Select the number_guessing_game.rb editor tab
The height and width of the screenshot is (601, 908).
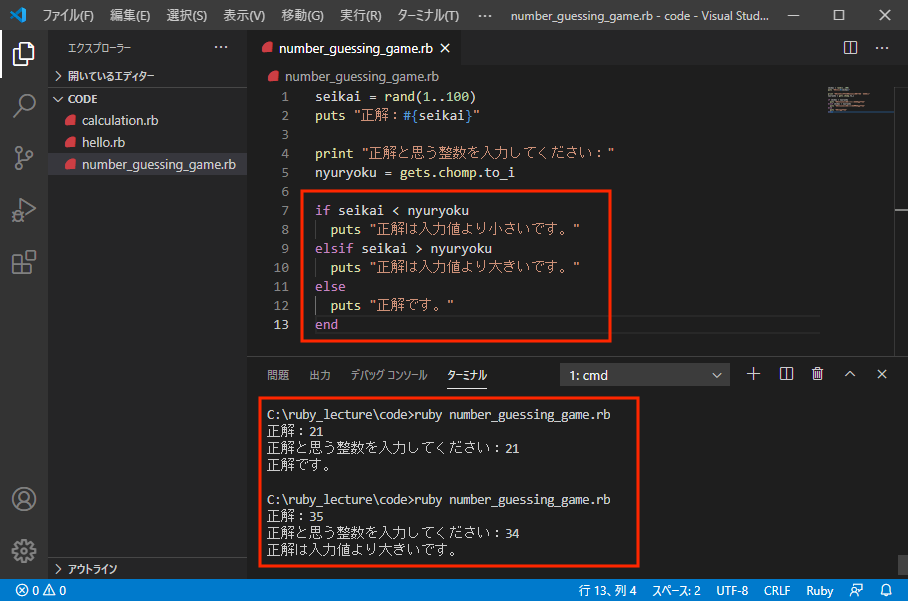click(x=354, y=48)
